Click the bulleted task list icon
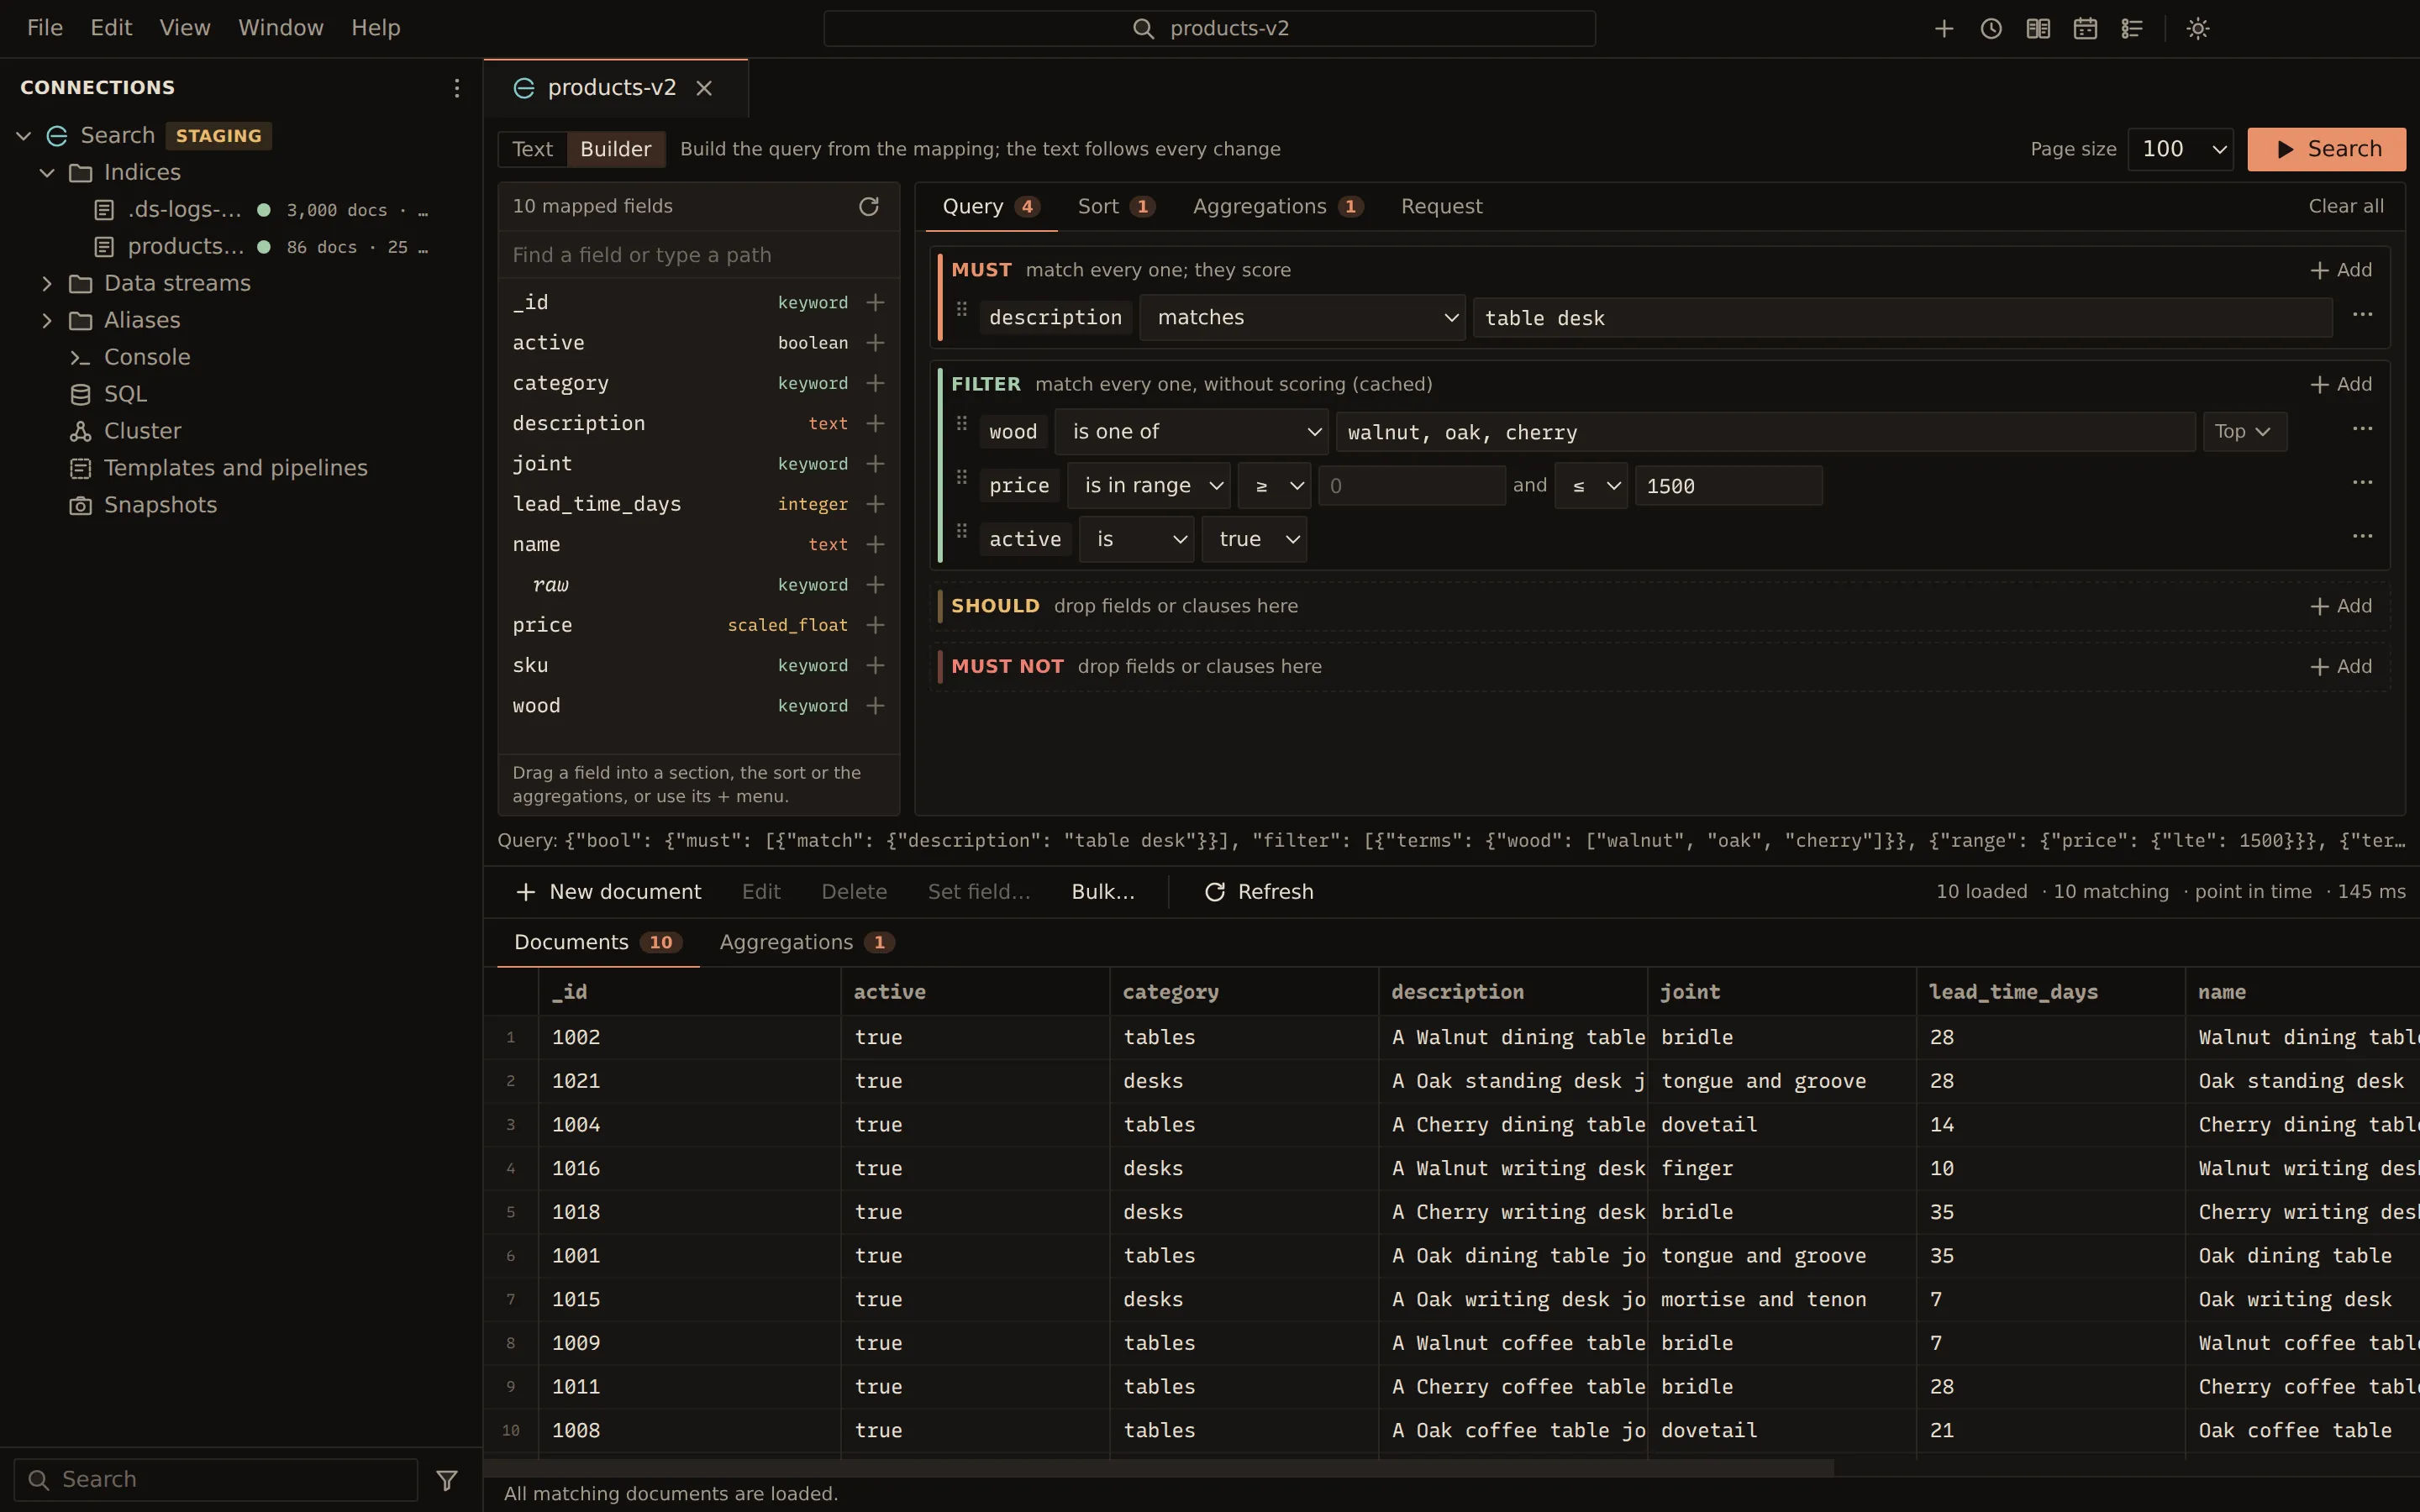Viewport: 2420px width, 1512px height. pos(2132,29)
